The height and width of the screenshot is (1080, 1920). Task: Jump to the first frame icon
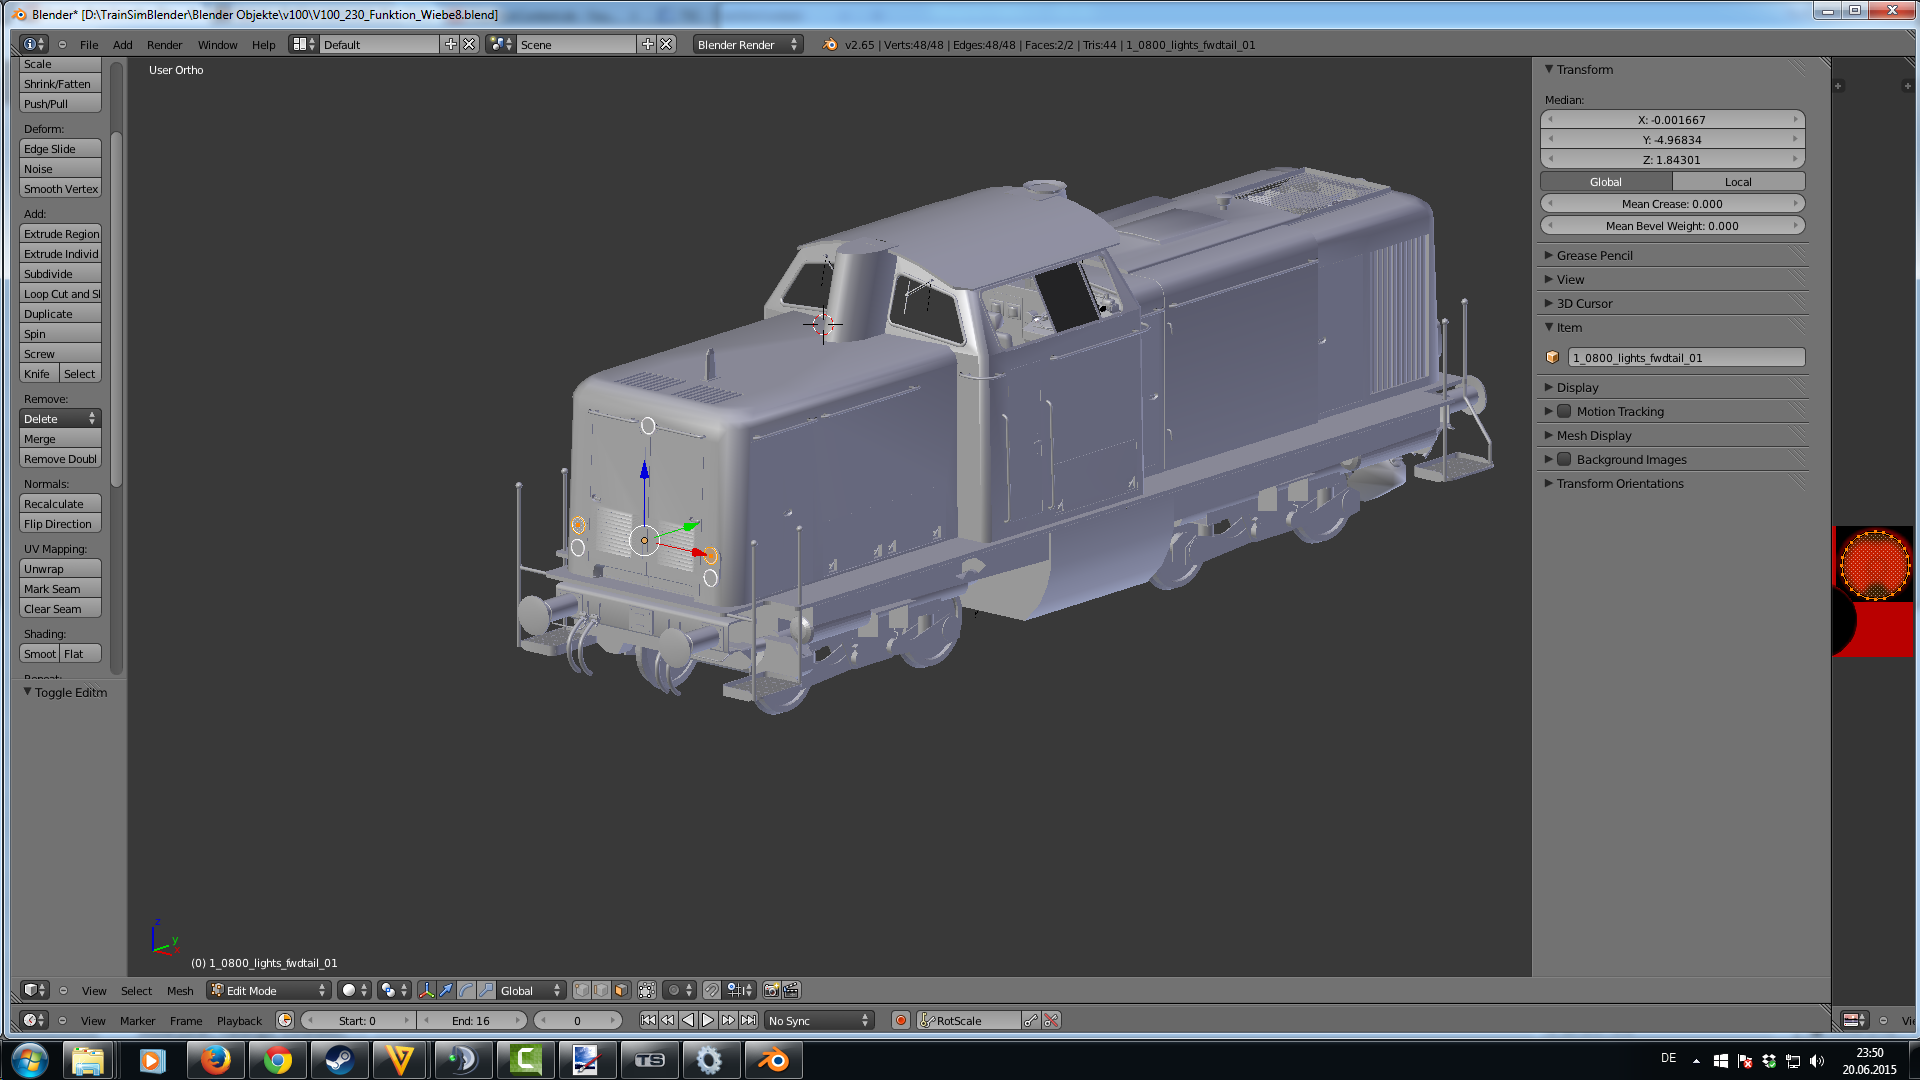[648, 1020]
